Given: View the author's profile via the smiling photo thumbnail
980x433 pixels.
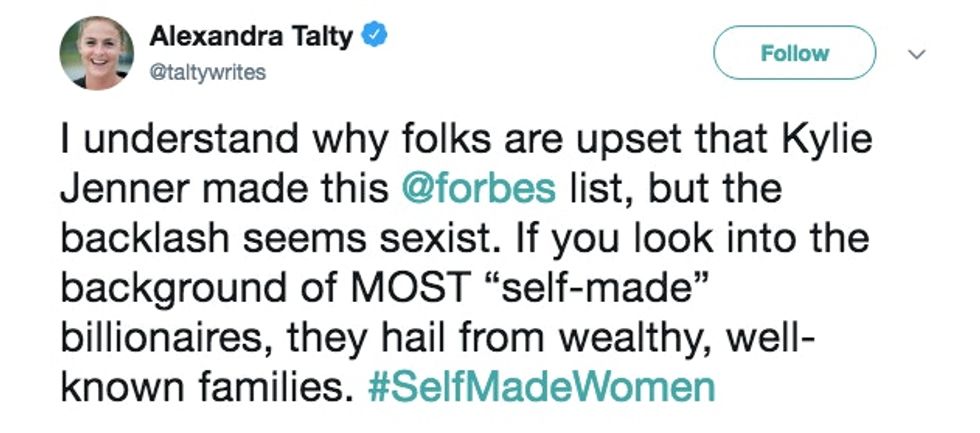Looking at the screenshot, I should click(x=96, y=54).
